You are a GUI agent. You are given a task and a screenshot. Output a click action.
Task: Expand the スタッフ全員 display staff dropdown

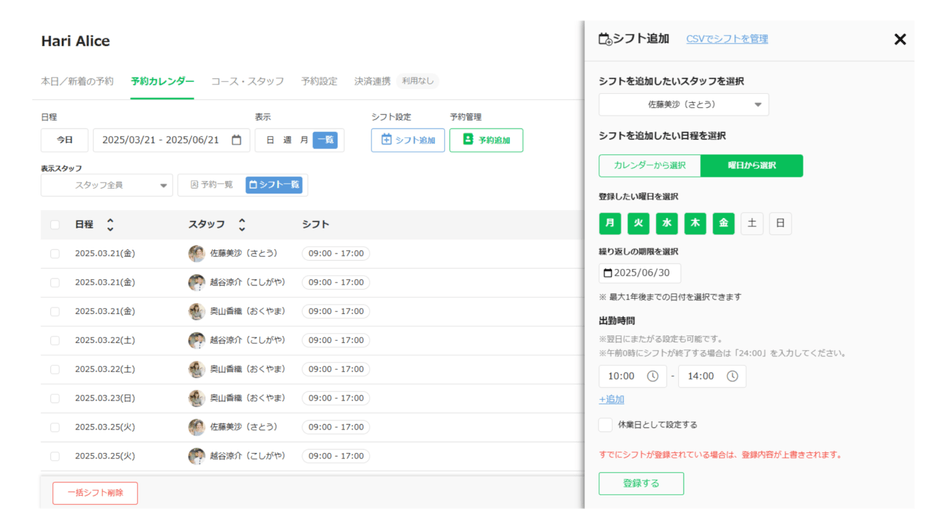click(107, 185)
